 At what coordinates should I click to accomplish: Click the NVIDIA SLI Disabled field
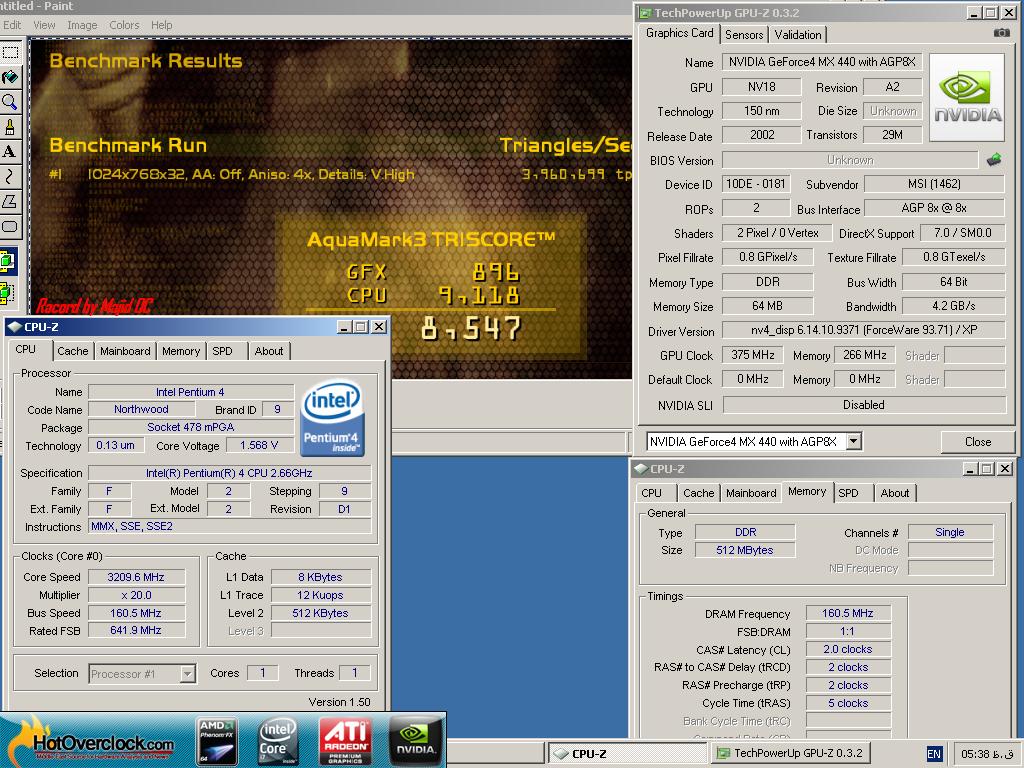pyautogui.click(x=863, y=405)
